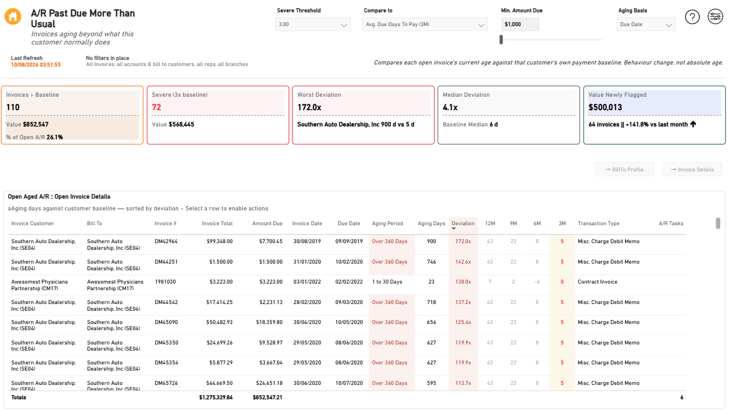Click the orange home icon
This screenshot has height=411, width=731.
point(13,17)
